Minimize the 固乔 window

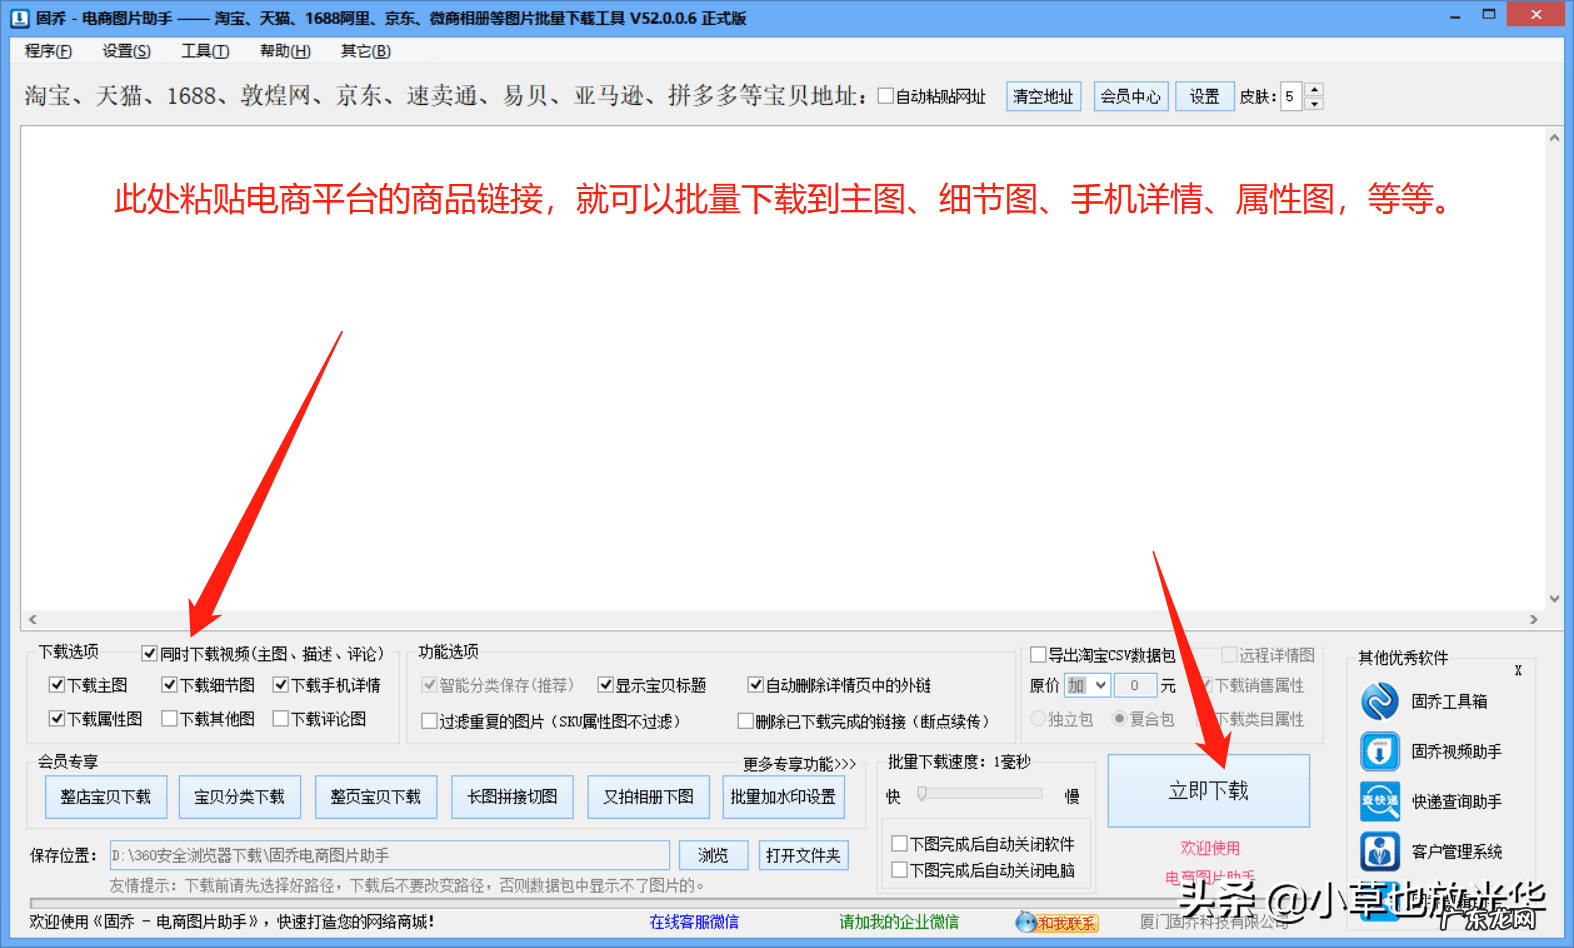click(1455, 17)
